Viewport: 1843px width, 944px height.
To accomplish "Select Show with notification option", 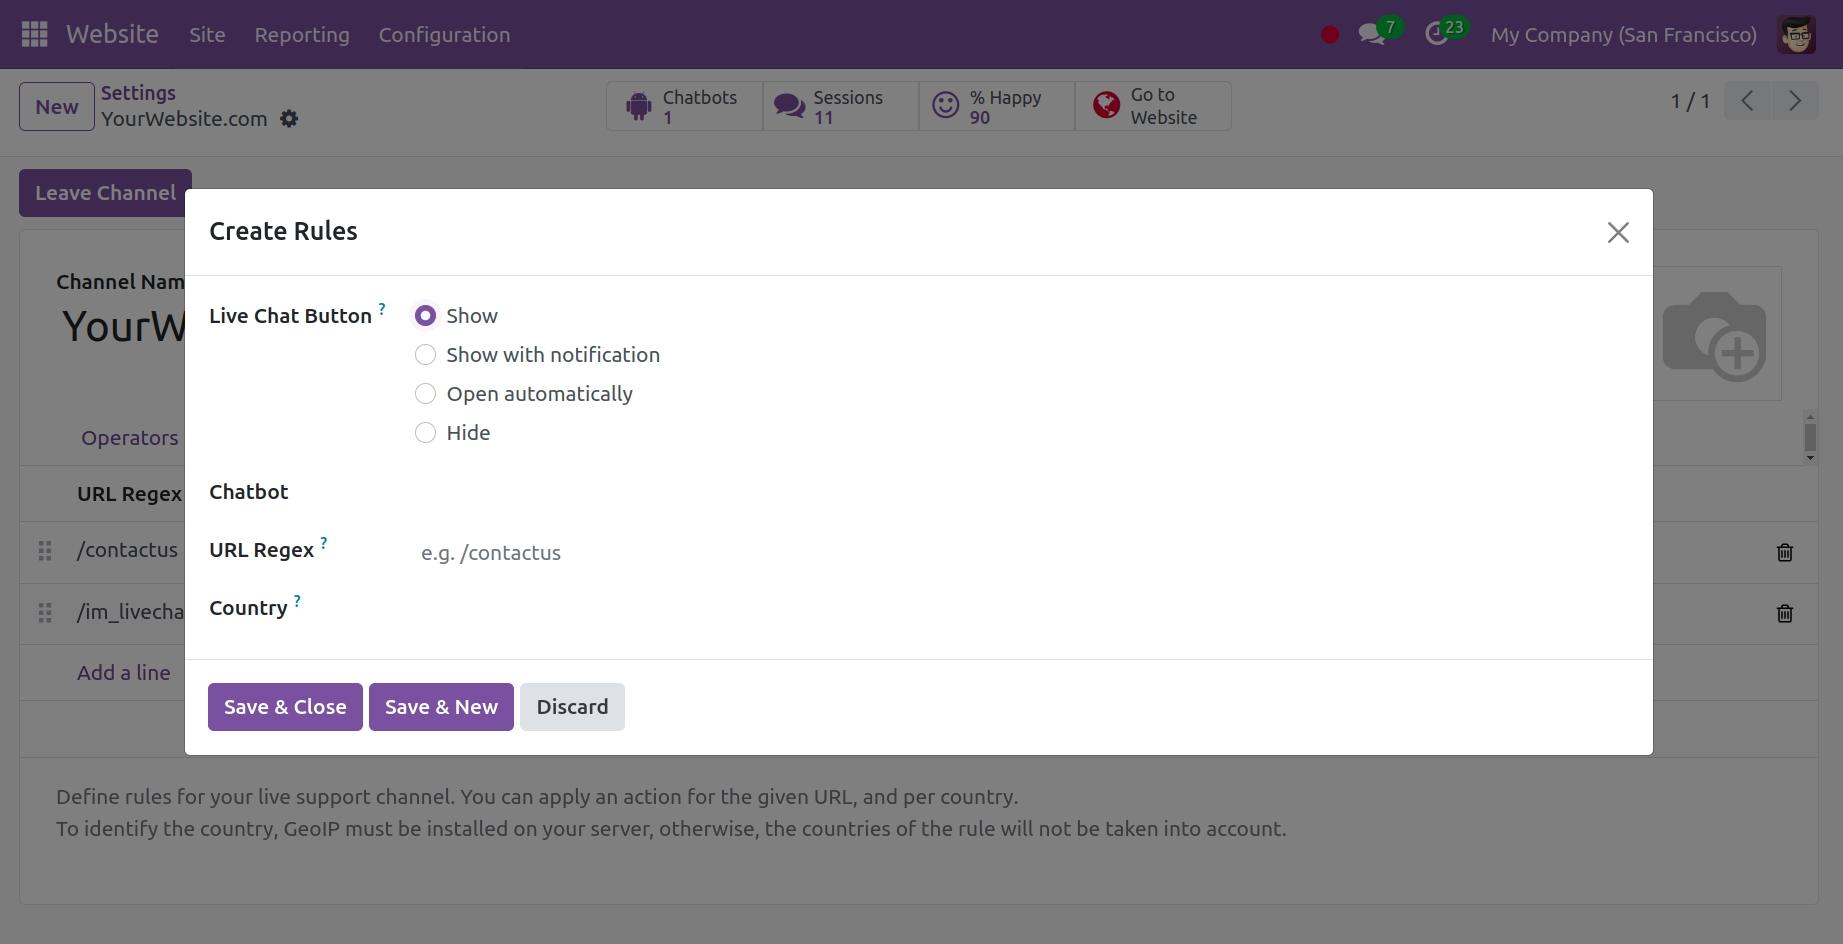I will [426, 355].
